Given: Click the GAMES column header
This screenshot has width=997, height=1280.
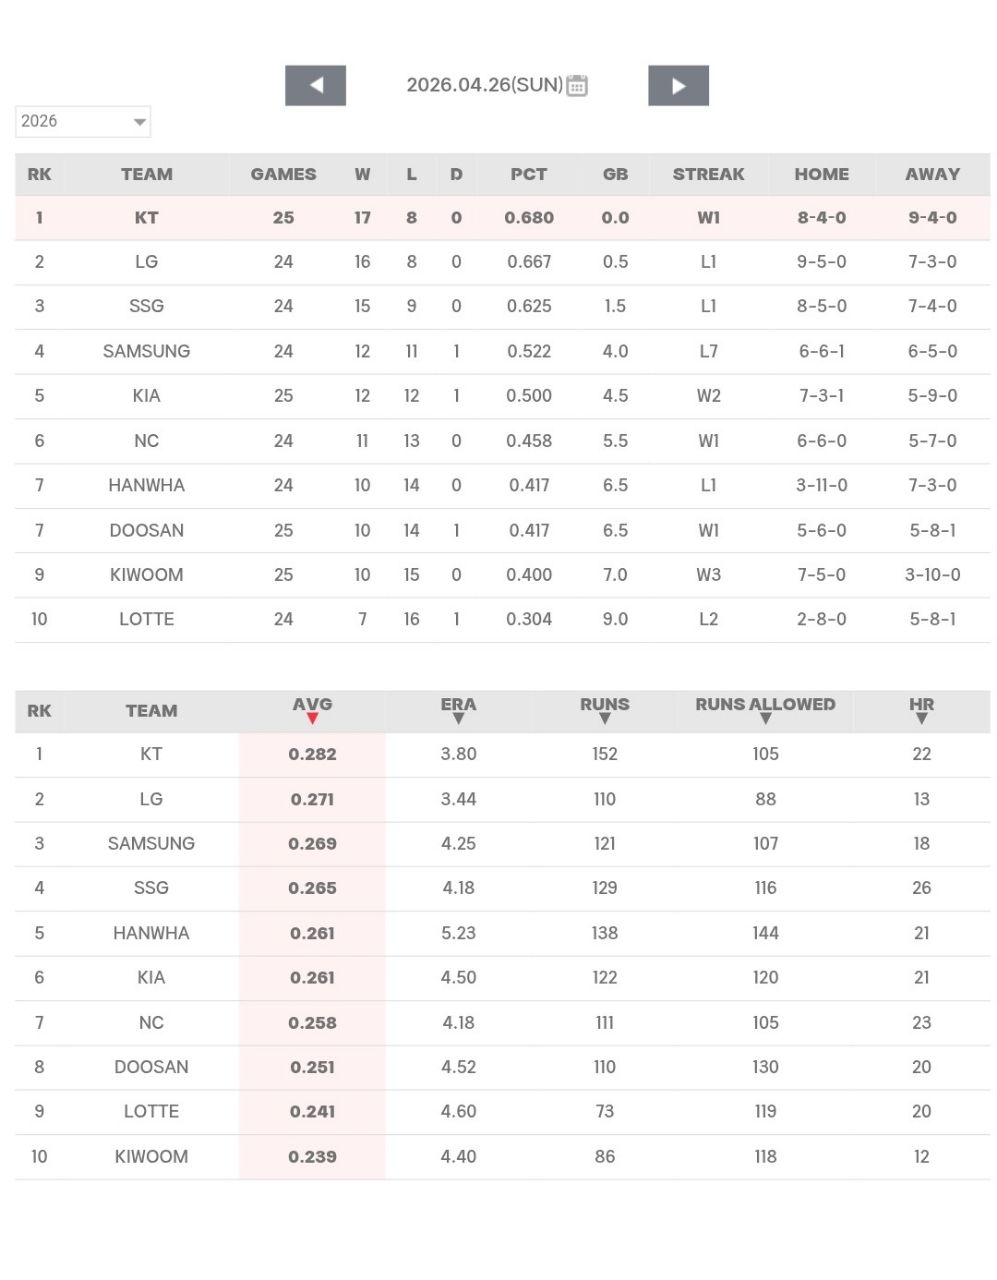Looking at the screenshot, I should [283, 174].
